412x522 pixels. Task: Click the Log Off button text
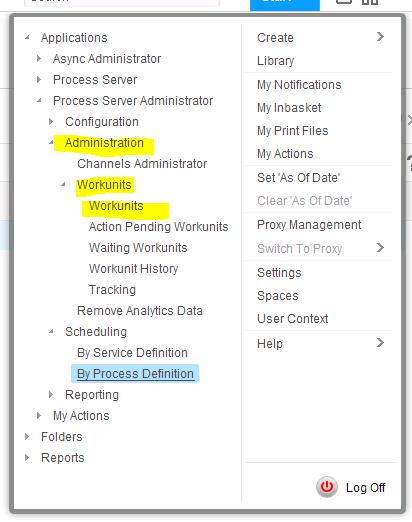point(365,488)
